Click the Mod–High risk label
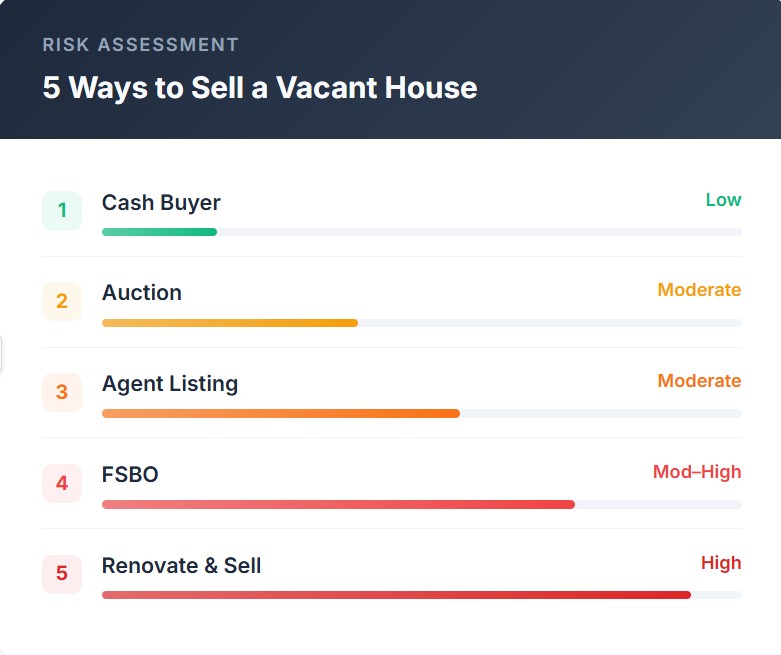Image resolution: width=781 pixels, height=655 pixels. pos(697,472)
